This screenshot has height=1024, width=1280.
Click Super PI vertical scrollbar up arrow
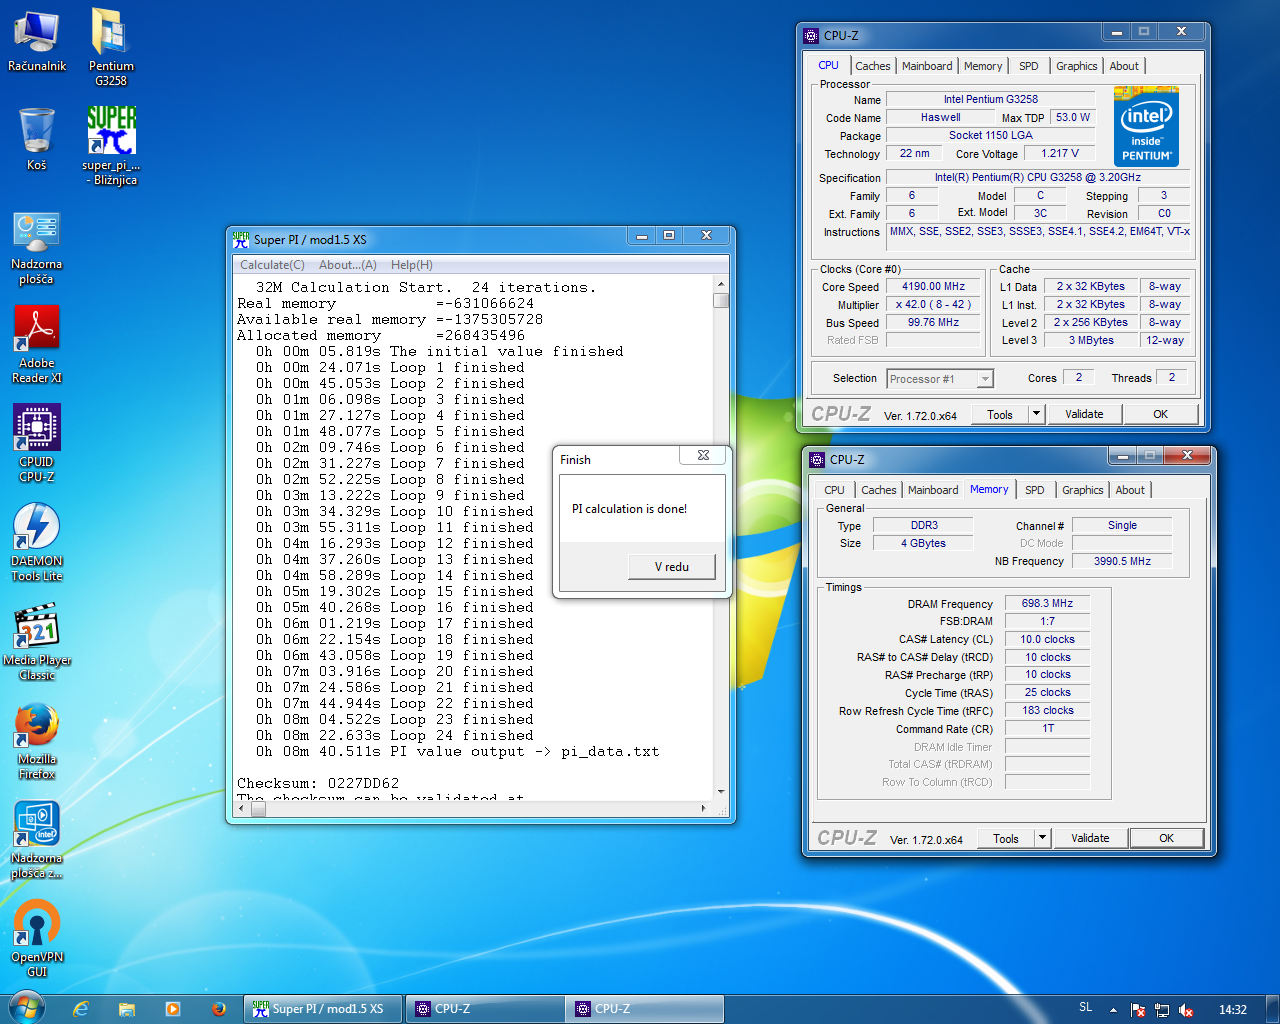(x=720, y=284)
